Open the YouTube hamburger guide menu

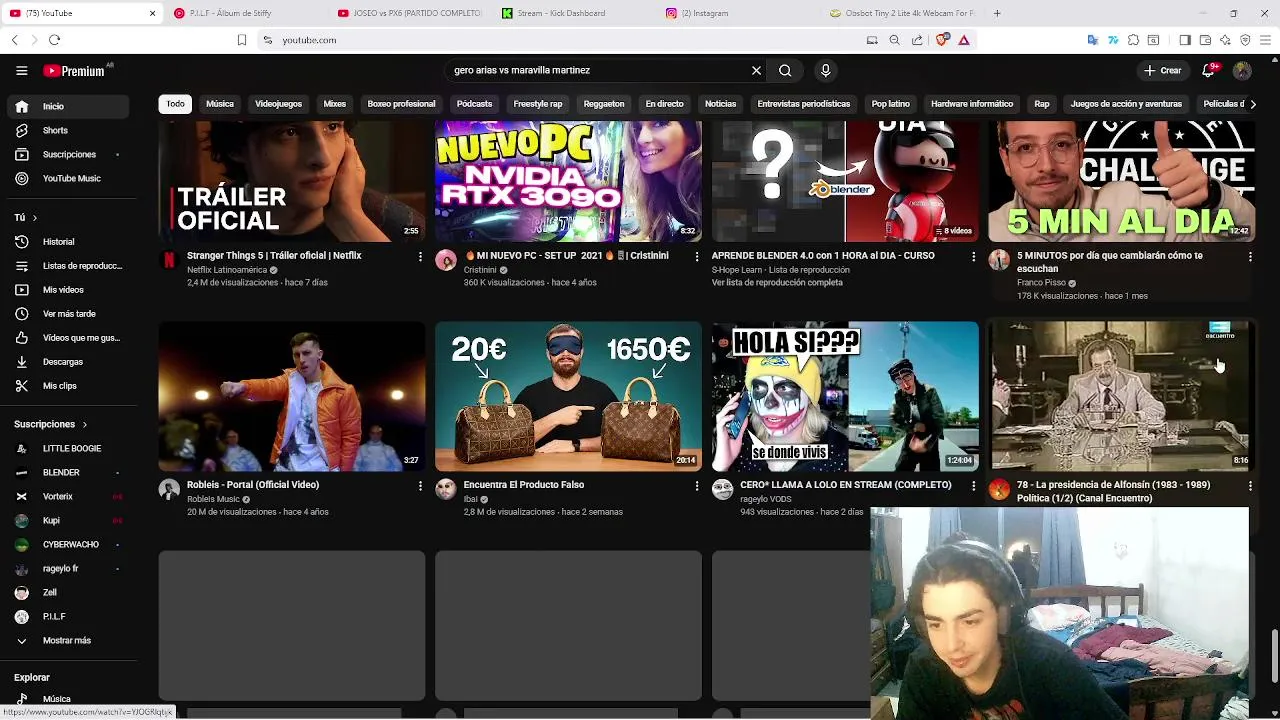point(22,71)
